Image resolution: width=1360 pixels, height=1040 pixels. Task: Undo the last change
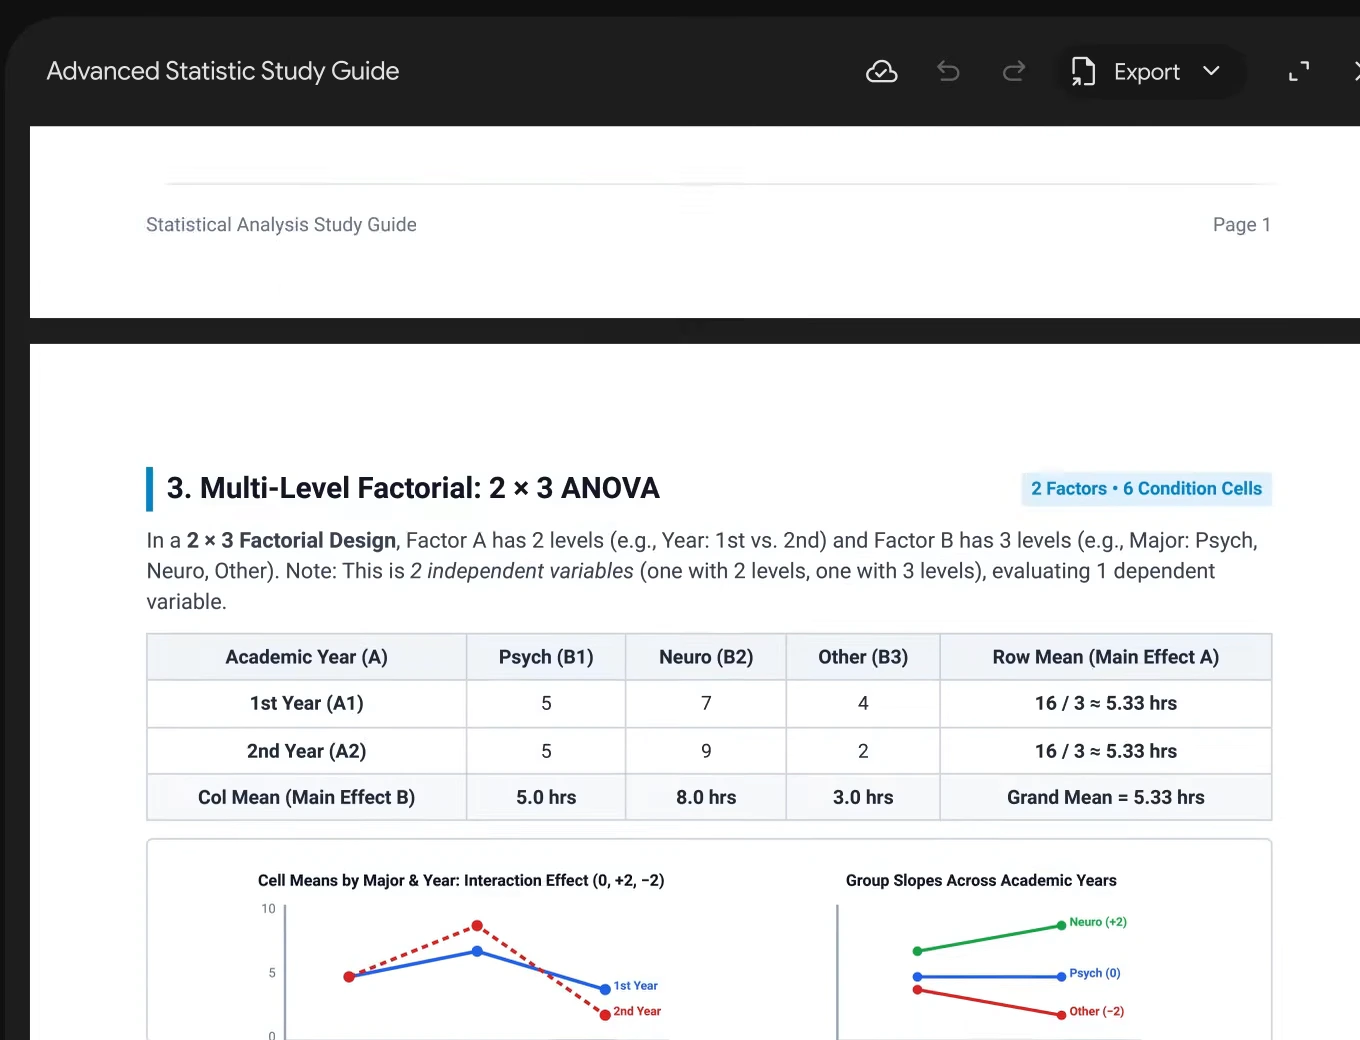pyautogui.click(x=948, y=72)
